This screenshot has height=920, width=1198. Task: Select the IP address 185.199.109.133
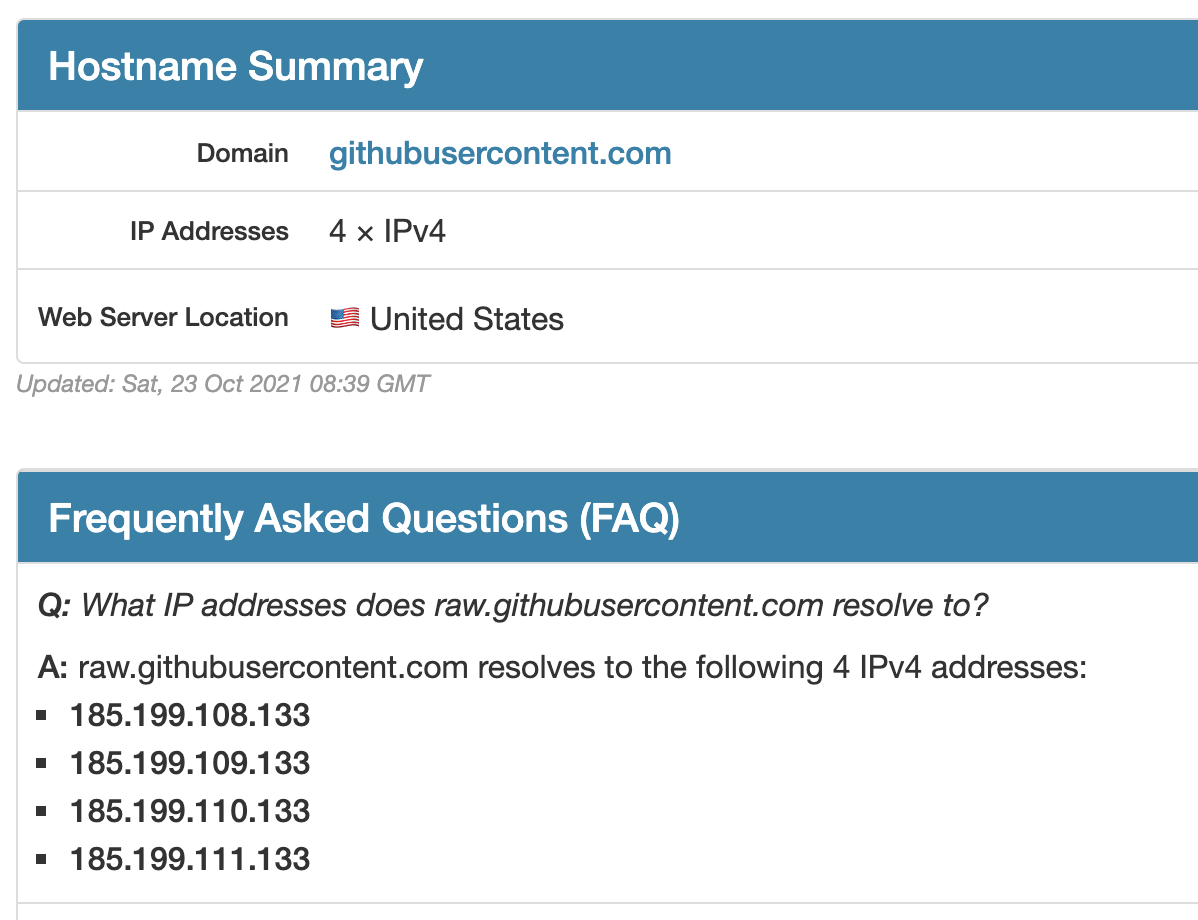click(190, 764)
